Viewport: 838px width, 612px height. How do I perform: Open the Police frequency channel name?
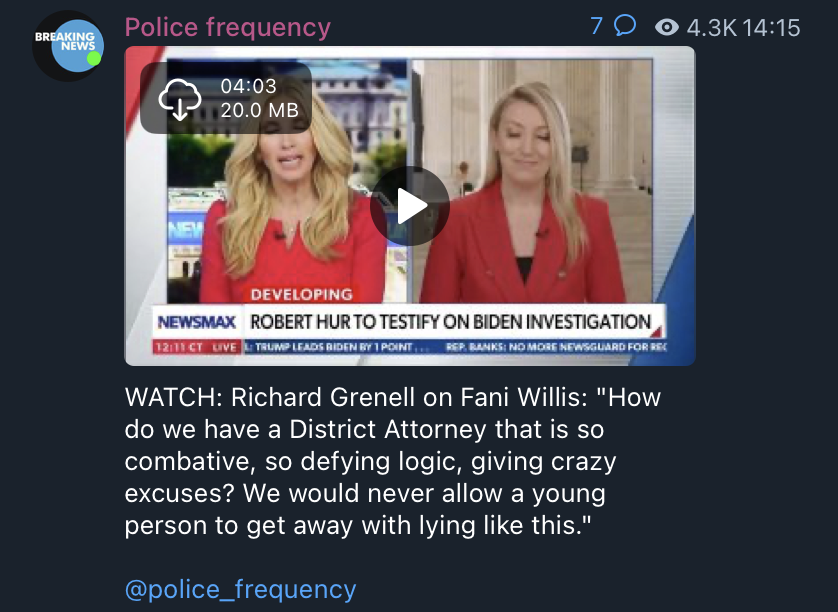tap(228, 27)
